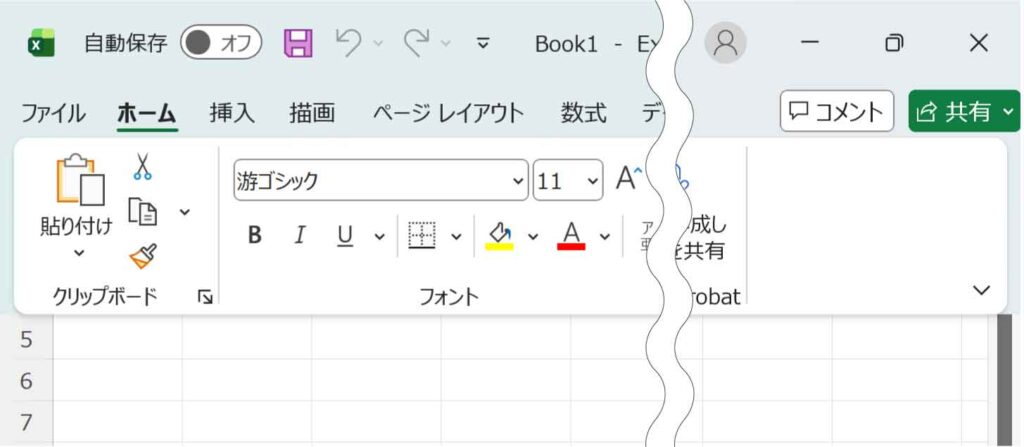
Task: Toggle Italic formatting
Action: 300,235
